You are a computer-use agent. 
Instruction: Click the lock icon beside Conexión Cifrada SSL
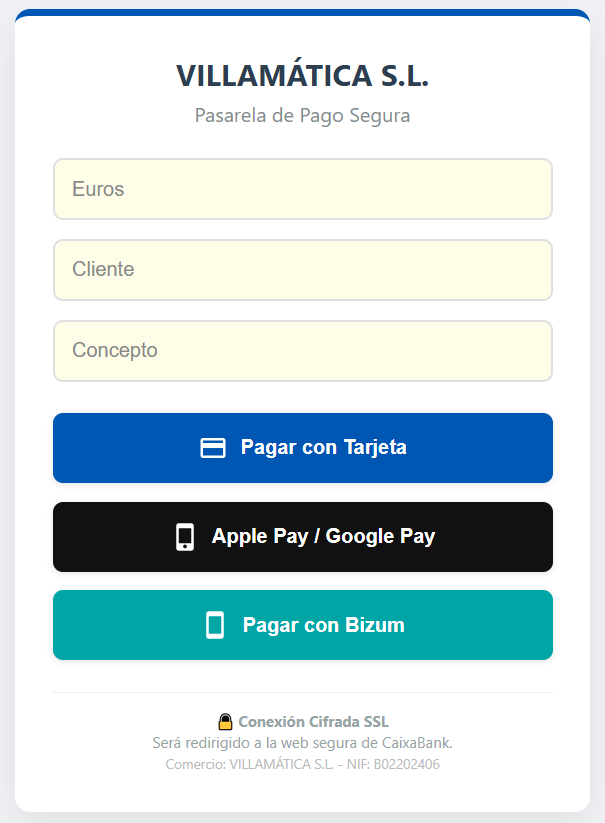pyautogui.click(x=226, y=720)
